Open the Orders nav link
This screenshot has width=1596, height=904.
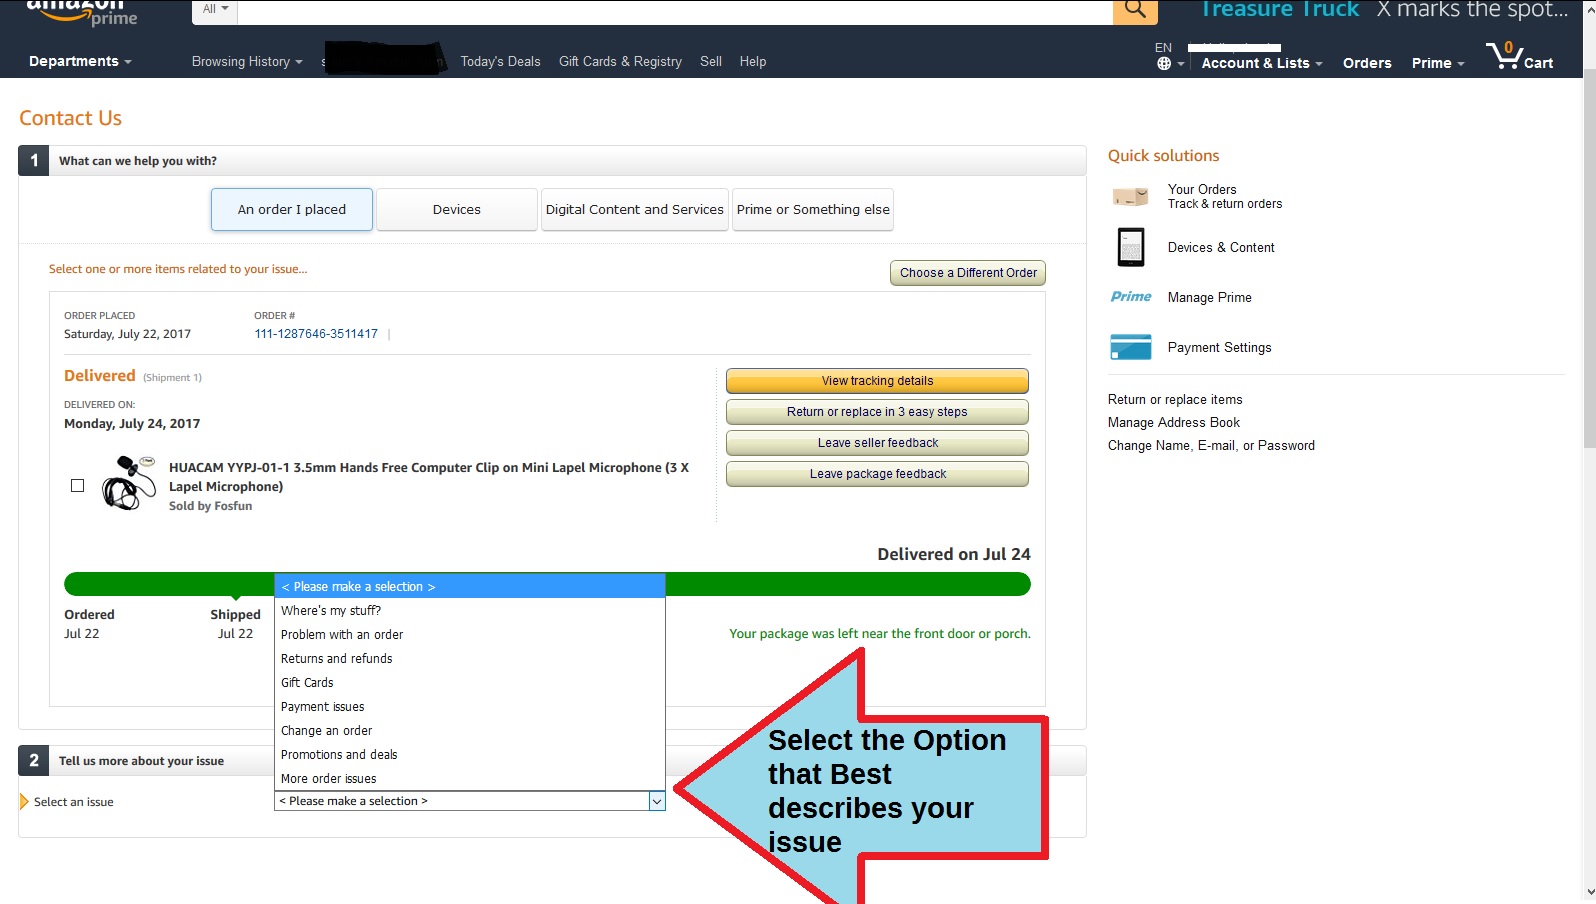(1367, 63)
